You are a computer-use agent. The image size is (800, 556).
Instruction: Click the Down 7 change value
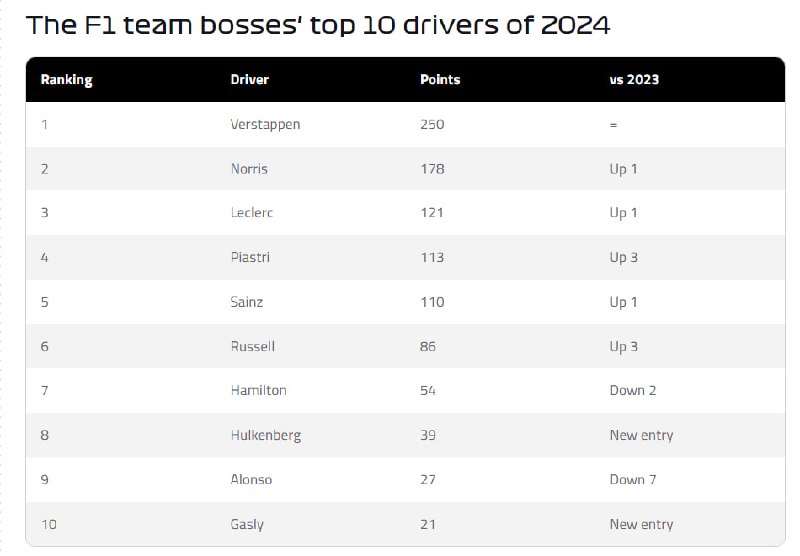(633, 479)
